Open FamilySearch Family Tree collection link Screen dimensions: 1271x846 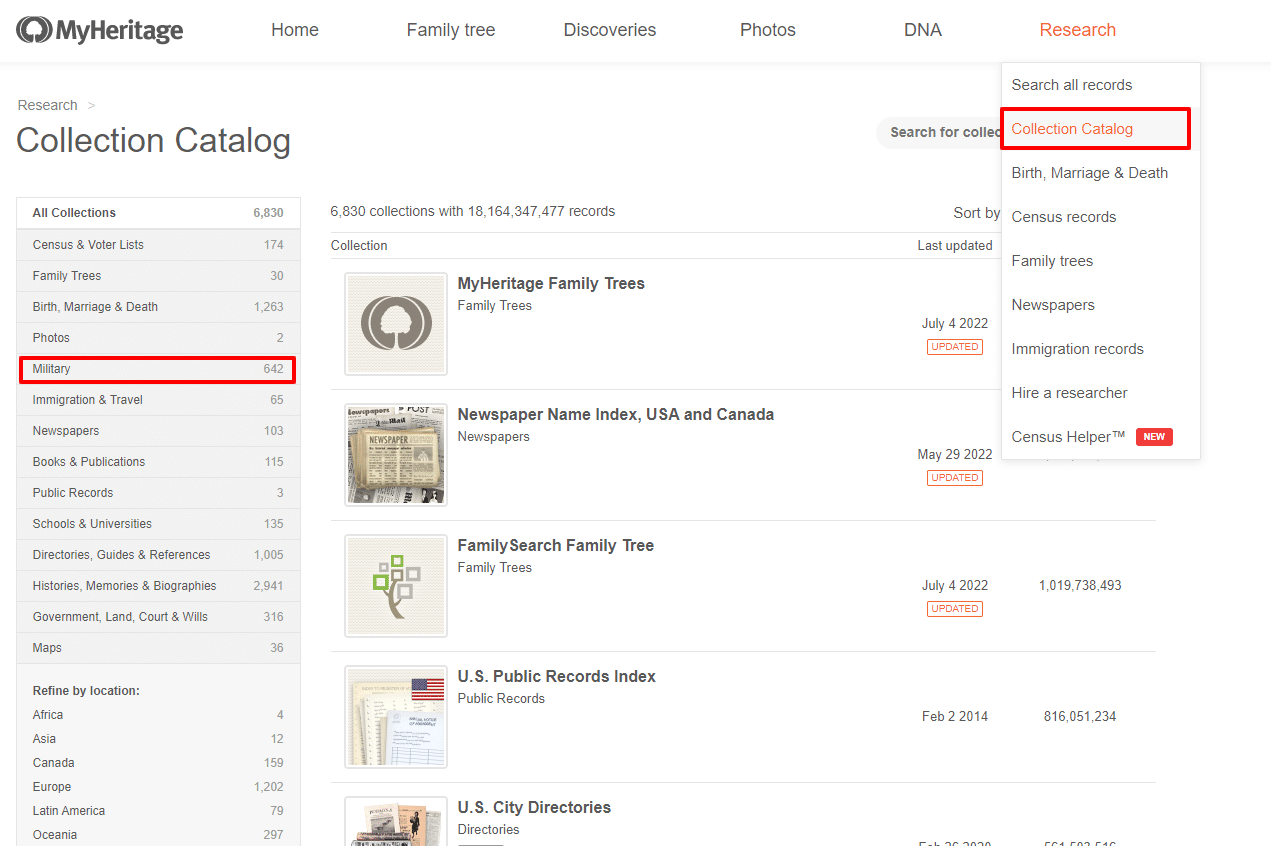pyautogui.click(x=556, y=546)
